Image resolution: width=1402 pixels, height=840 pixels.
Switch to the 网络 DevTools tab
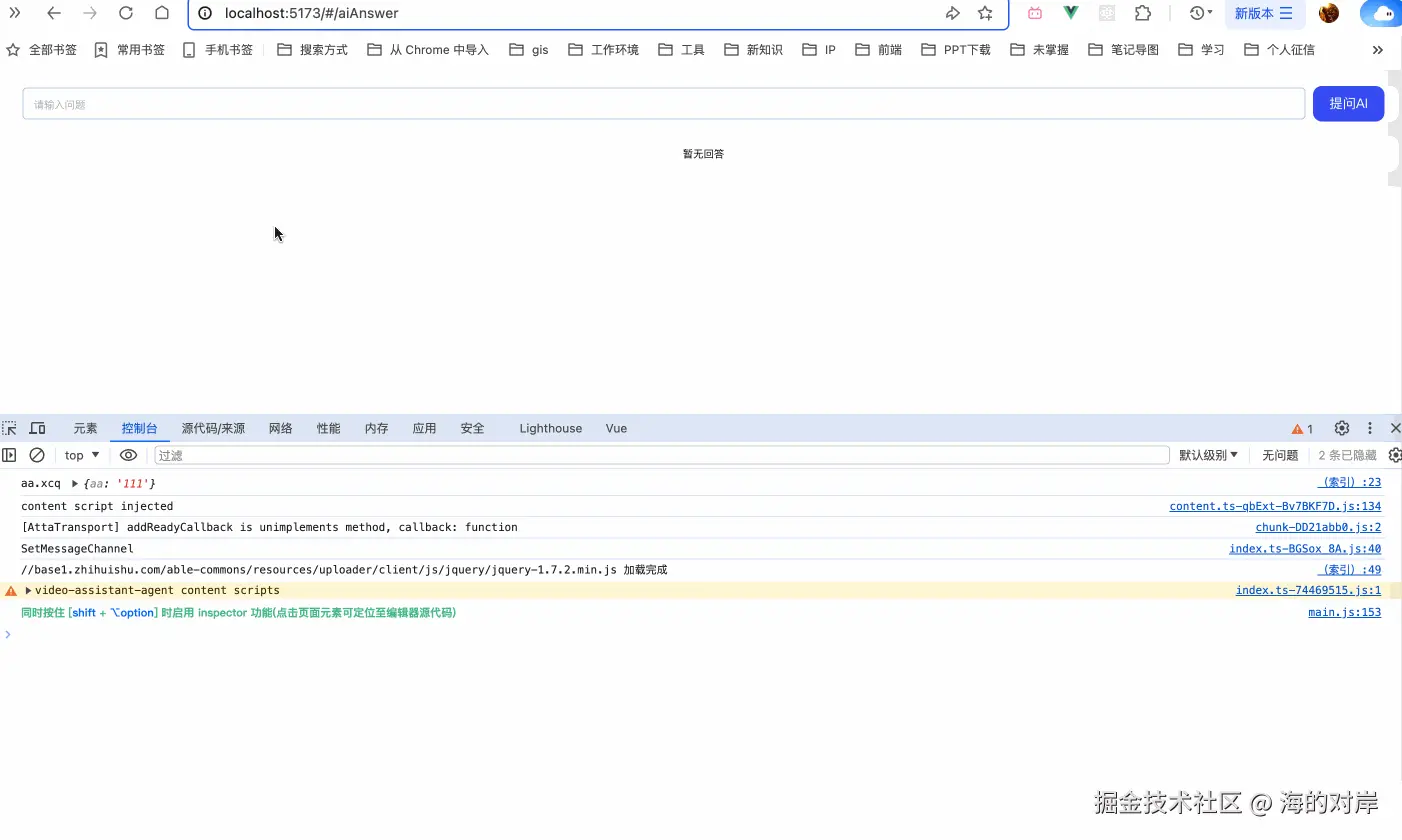tap(280, 428)
